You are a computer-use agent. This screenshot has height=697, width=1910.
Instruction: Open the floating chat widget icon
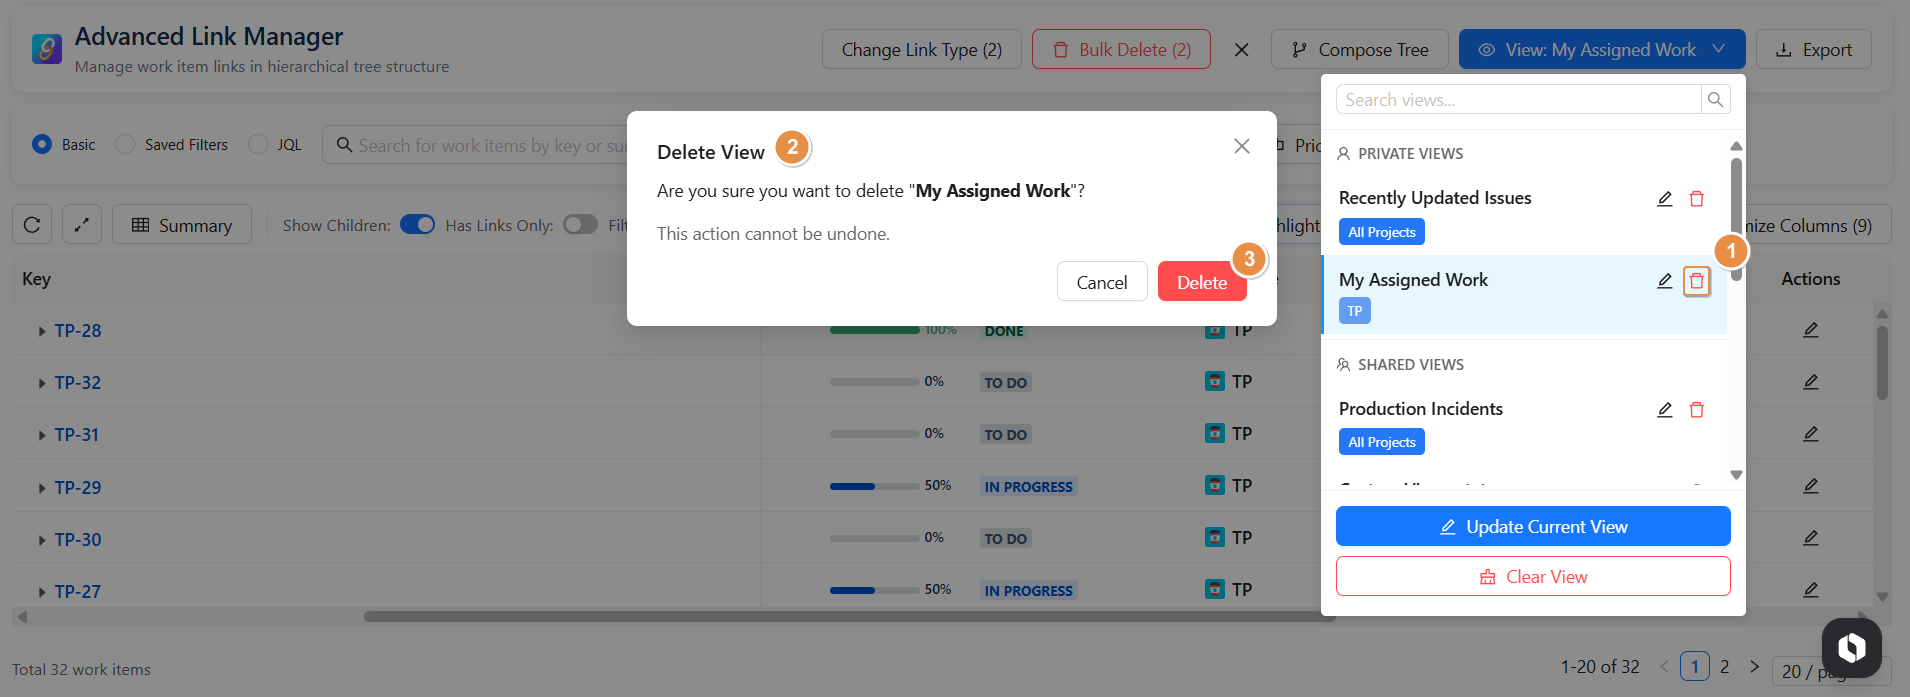pos(1852,648)
